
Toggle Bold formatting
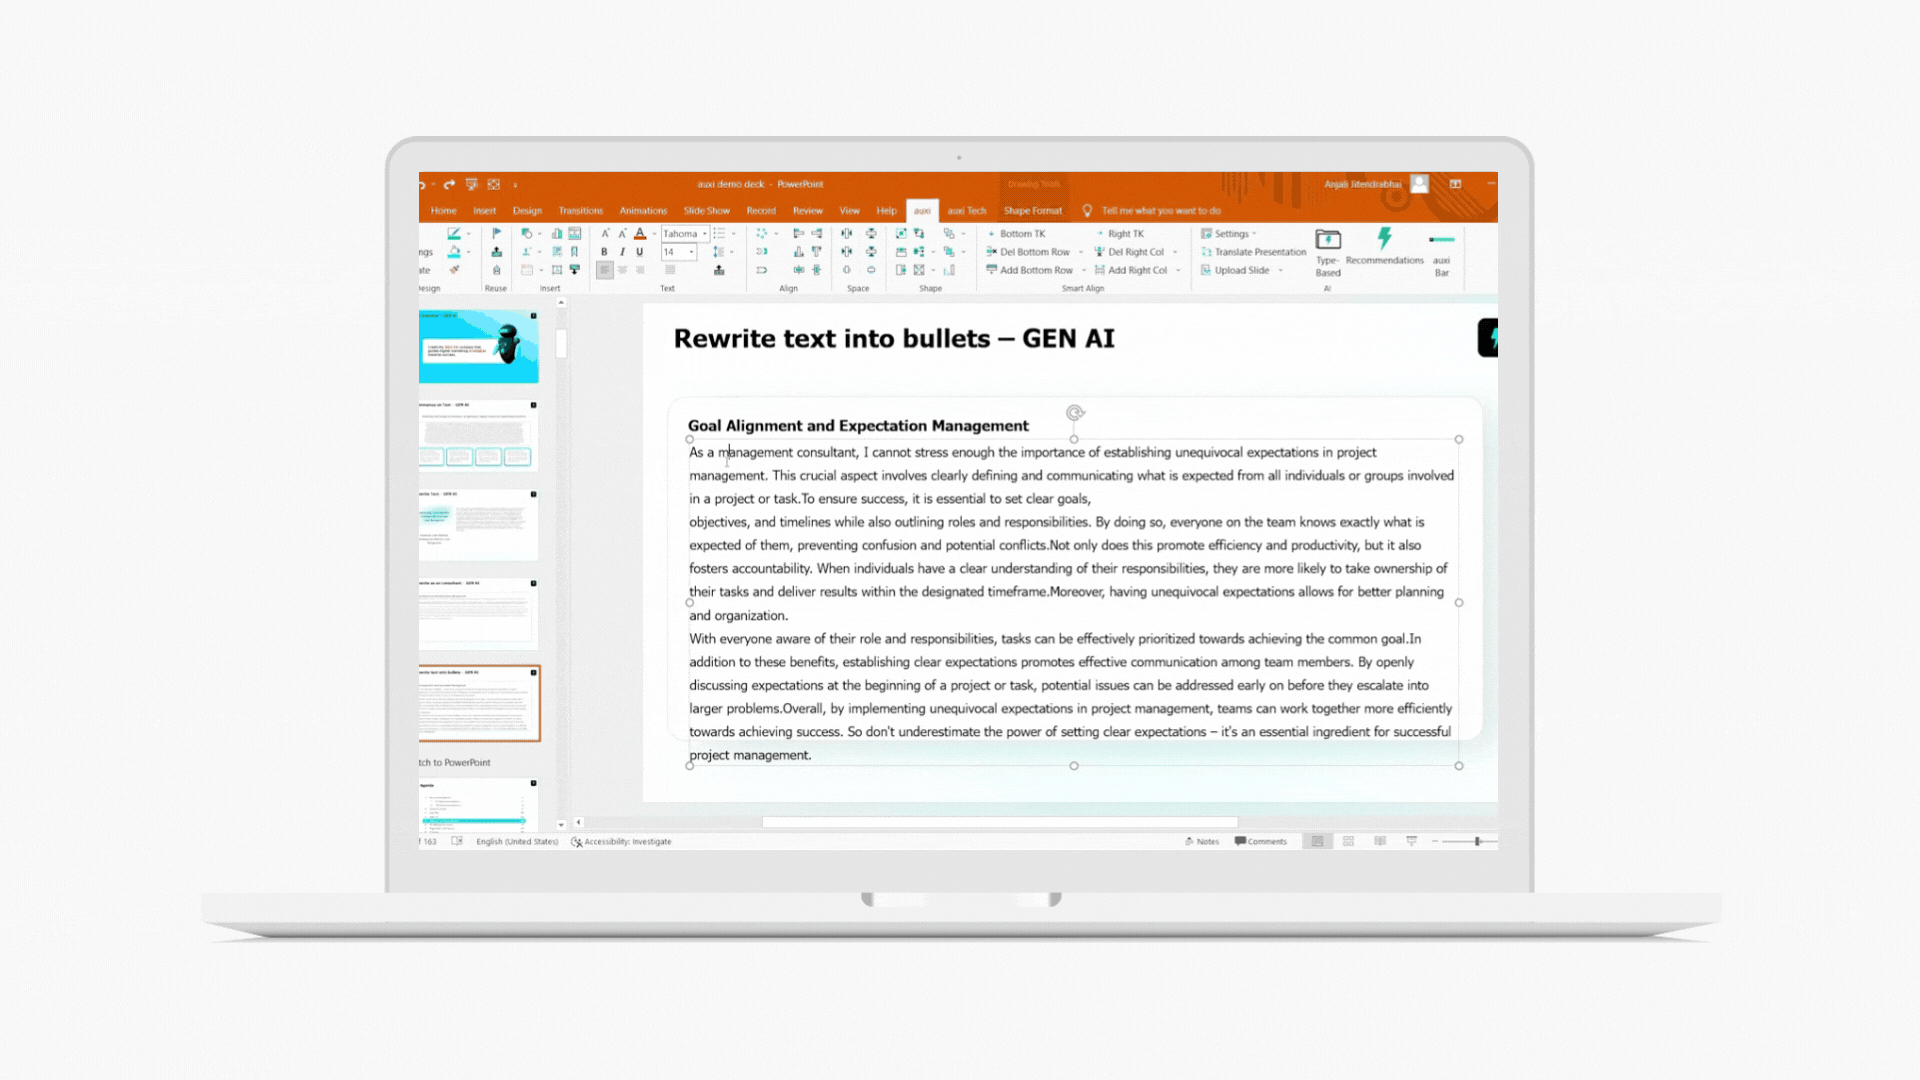(604, 252)
